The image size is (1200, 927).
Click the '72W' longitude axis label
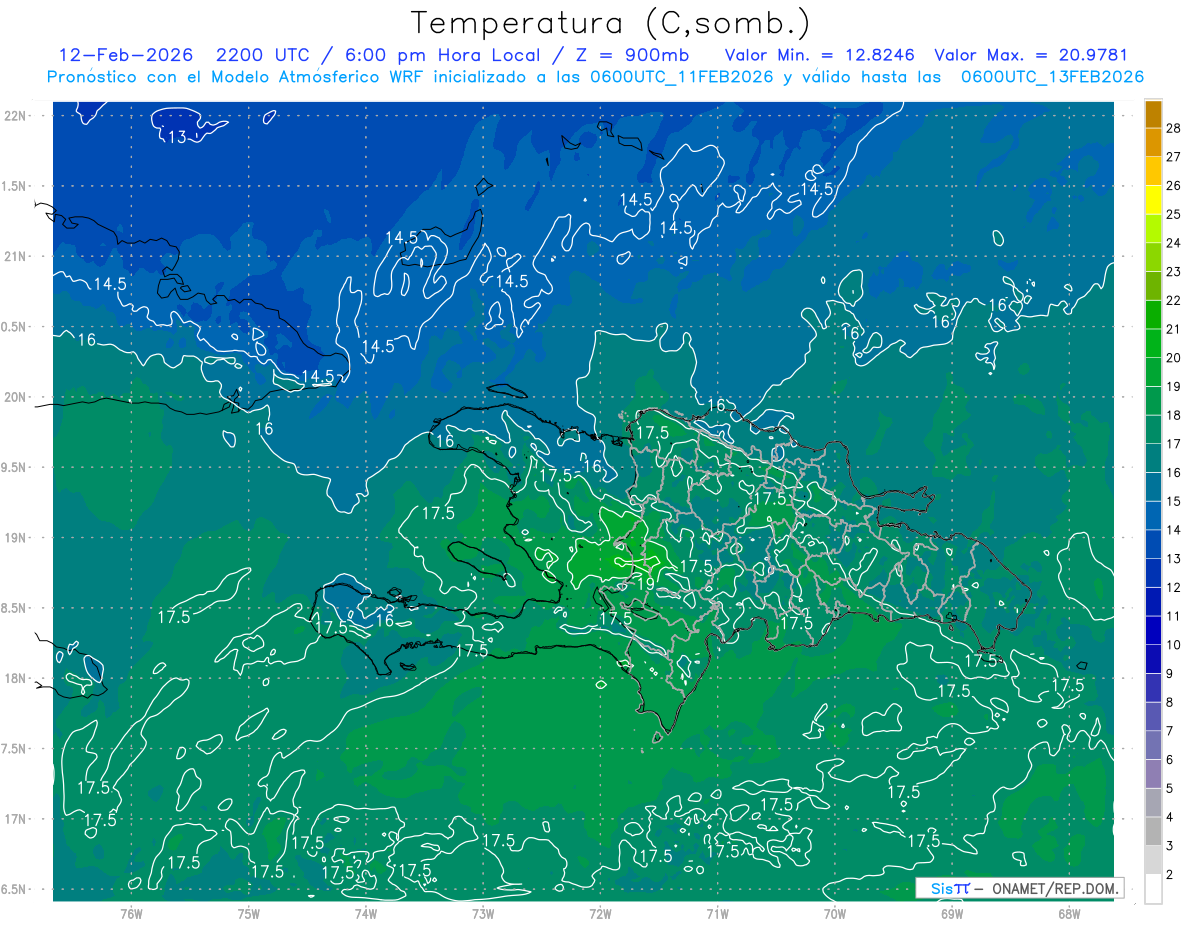click(x=600, y=914)
